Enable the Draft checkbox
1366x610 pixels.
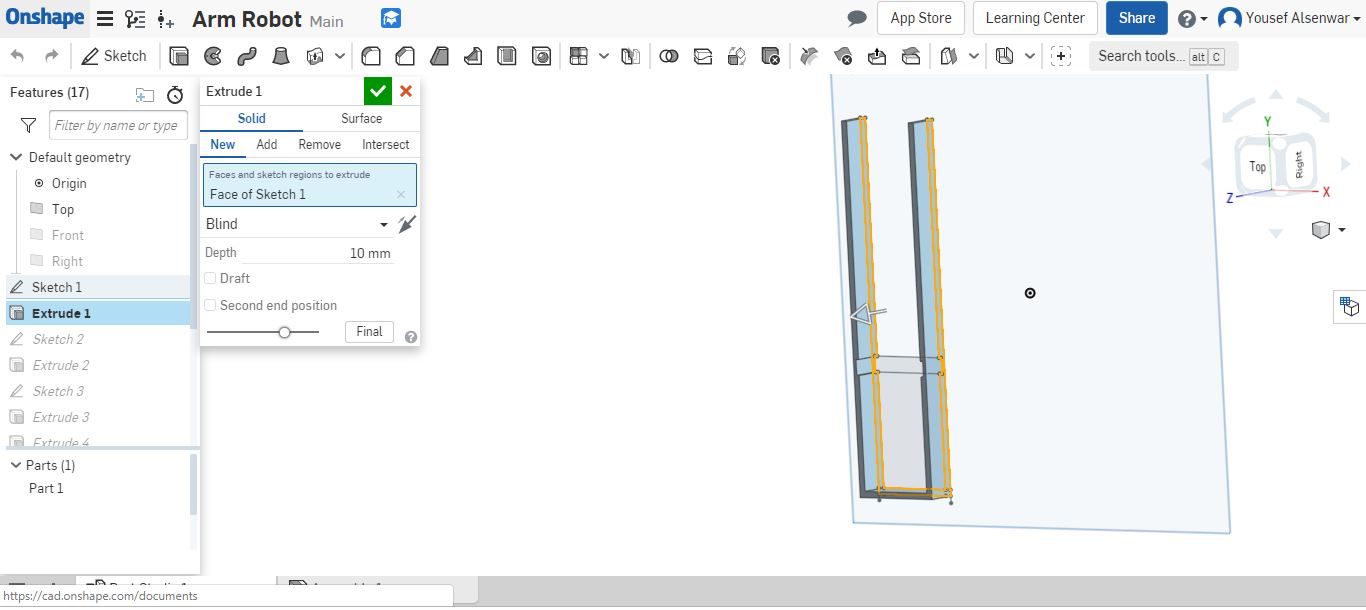coord(210,278)
